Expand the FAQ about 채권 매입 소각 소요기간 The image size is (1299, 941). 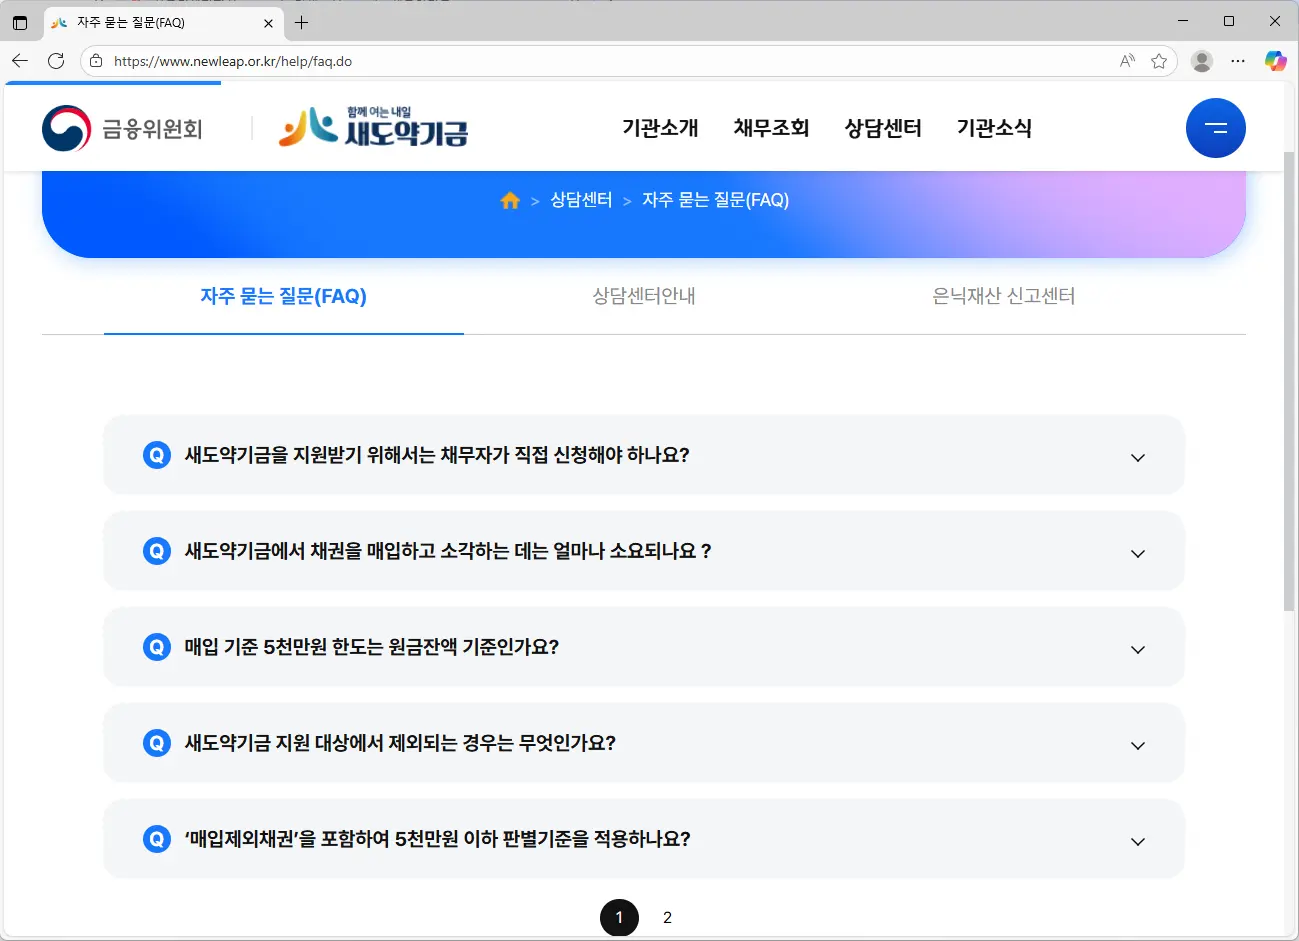click(x=643, y=551)
